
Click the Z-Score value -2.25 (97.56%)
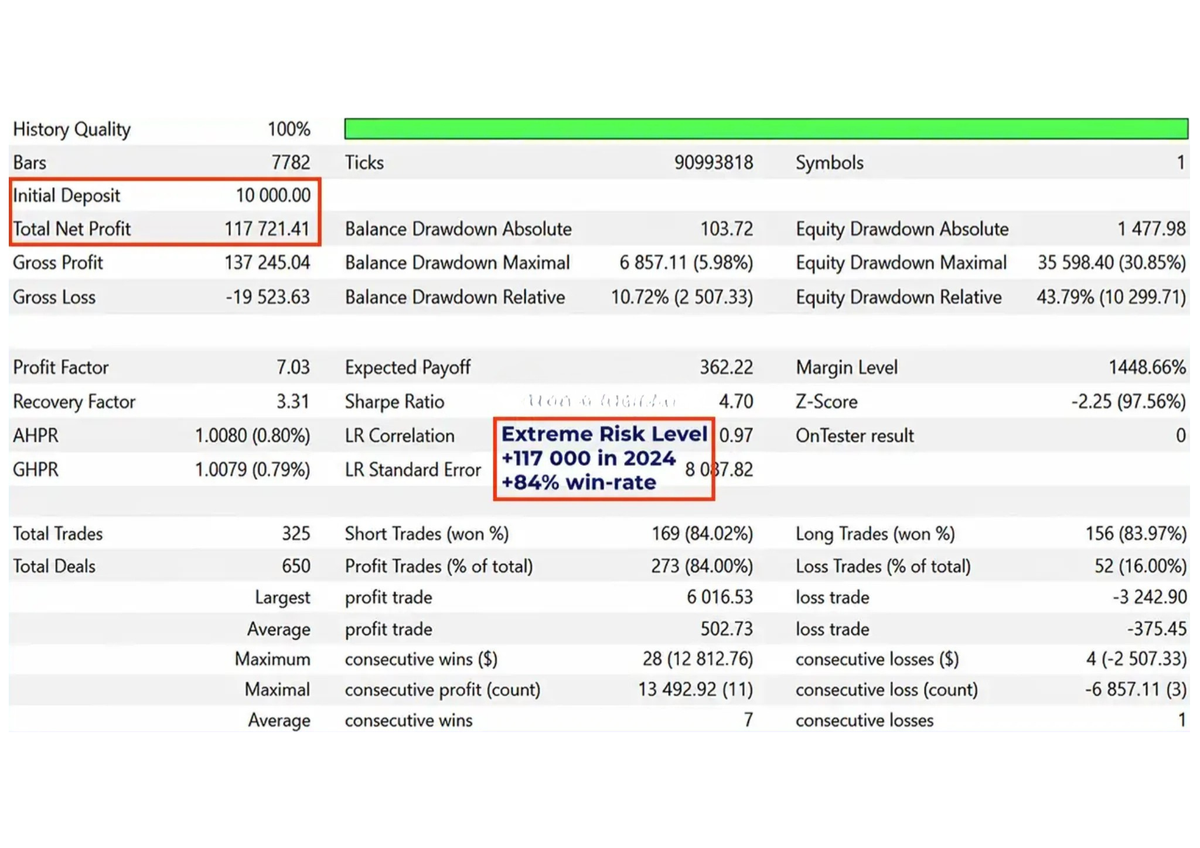1128,402
